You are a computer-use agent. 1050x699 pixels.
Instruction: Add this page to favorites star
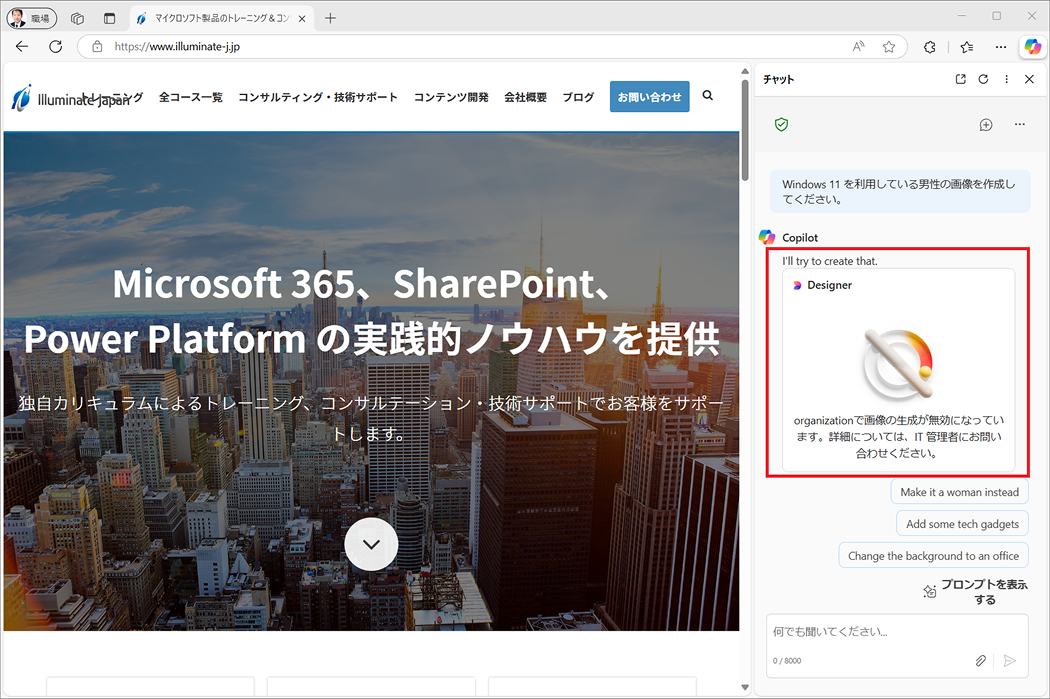tap(889, 46)
